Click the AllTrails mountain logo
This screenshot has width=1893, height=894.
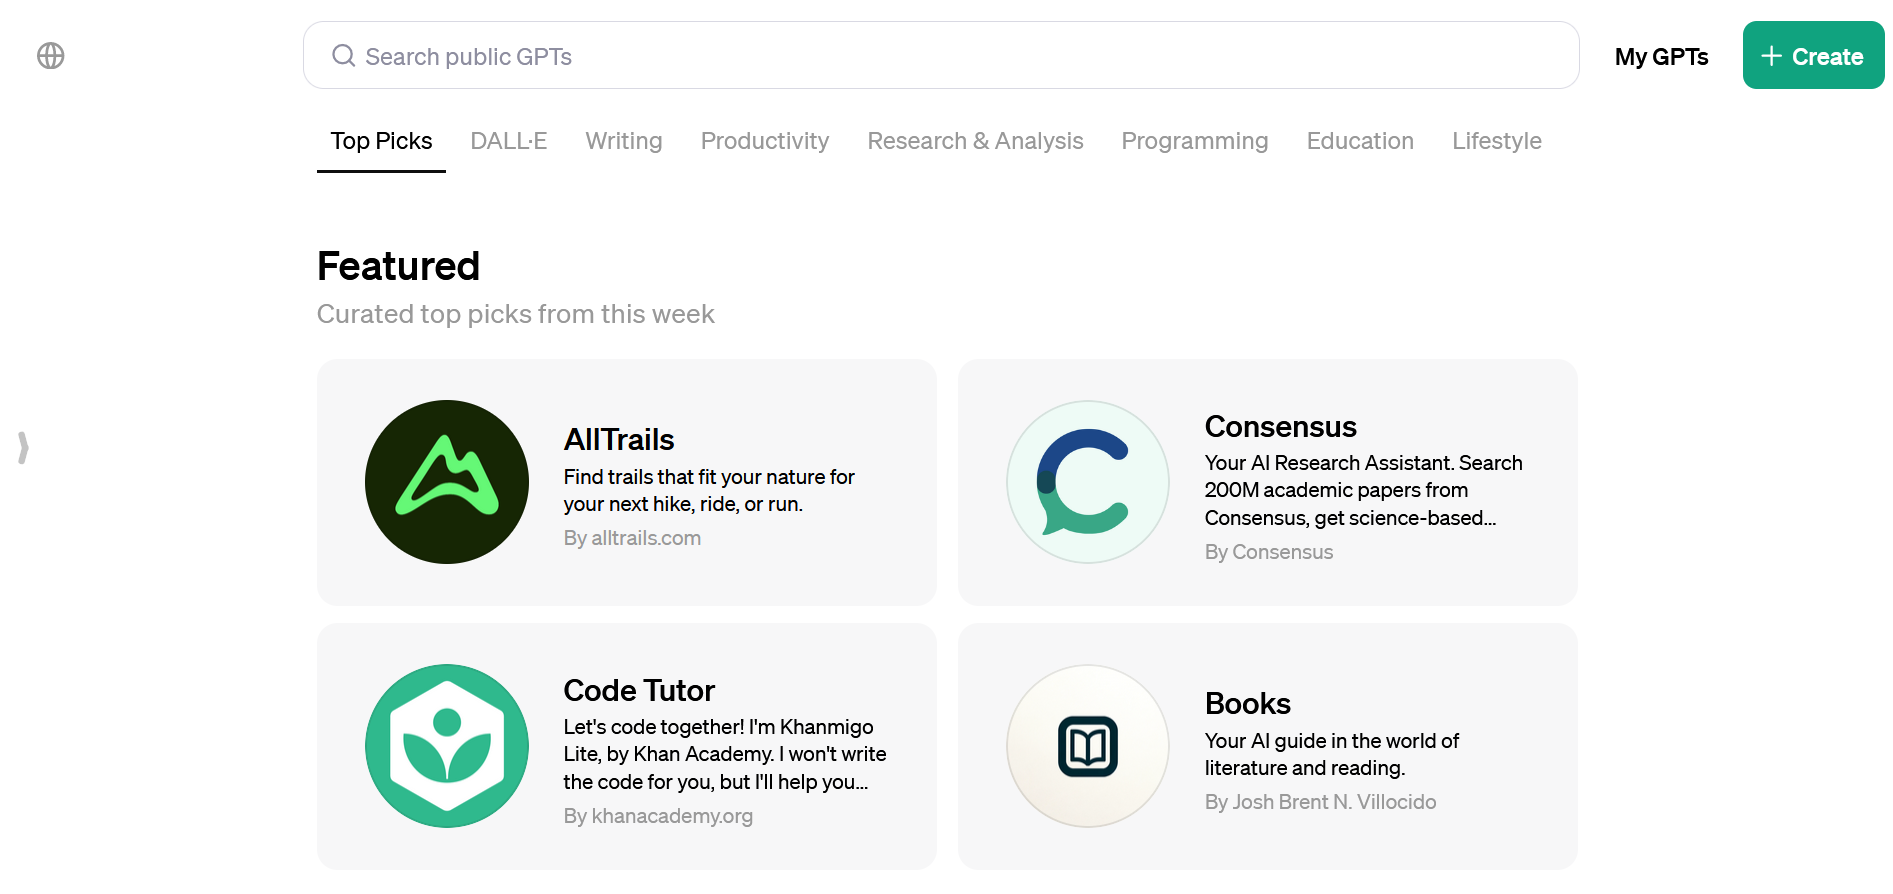(447, 482)
